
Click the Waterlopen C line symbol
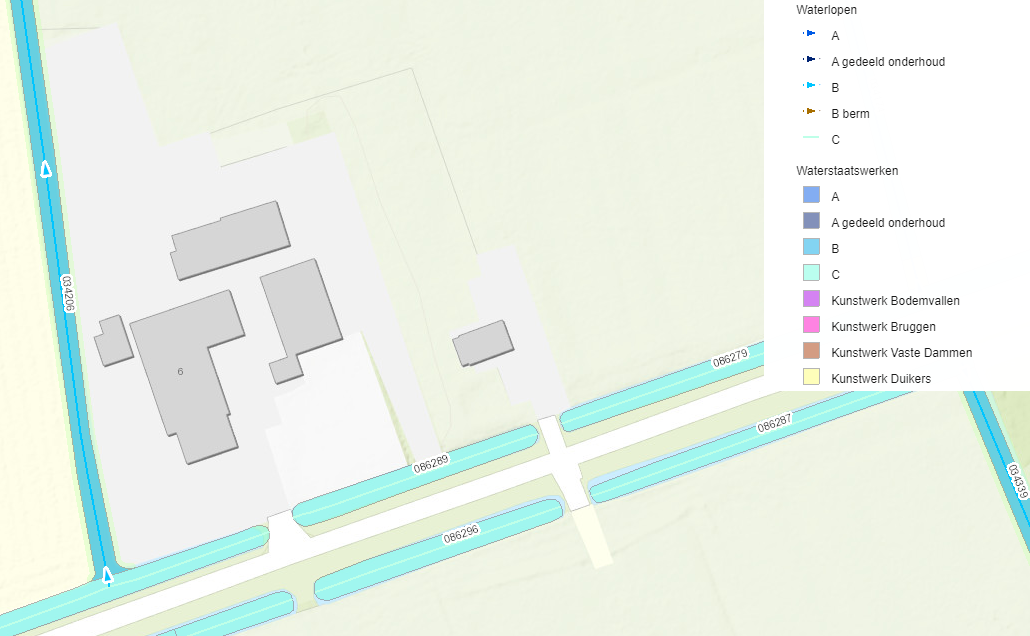click(x=811, y=137)
